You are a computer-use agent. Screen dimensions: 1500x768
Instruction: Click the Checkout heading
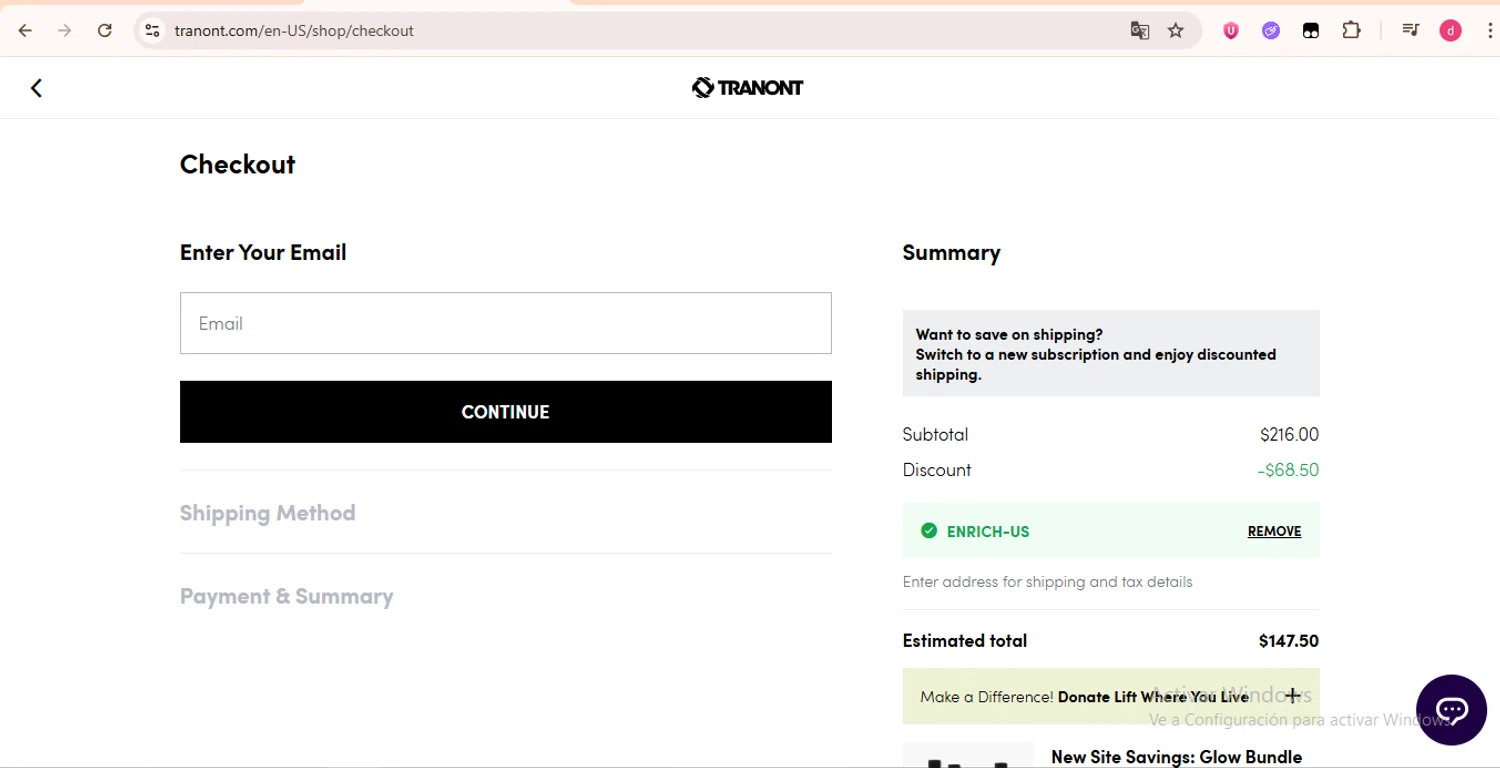[x=237, y=164]
